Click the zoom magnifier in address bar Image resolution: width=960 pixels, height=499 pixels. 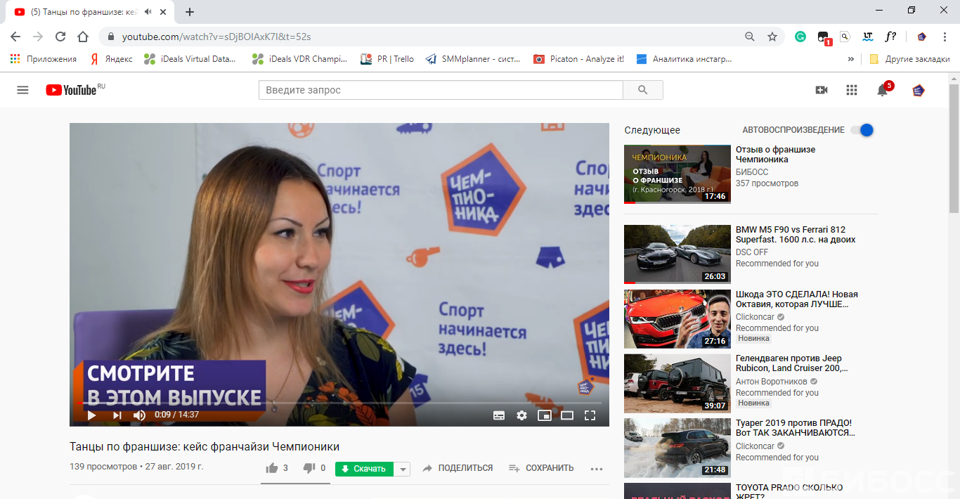749,37
